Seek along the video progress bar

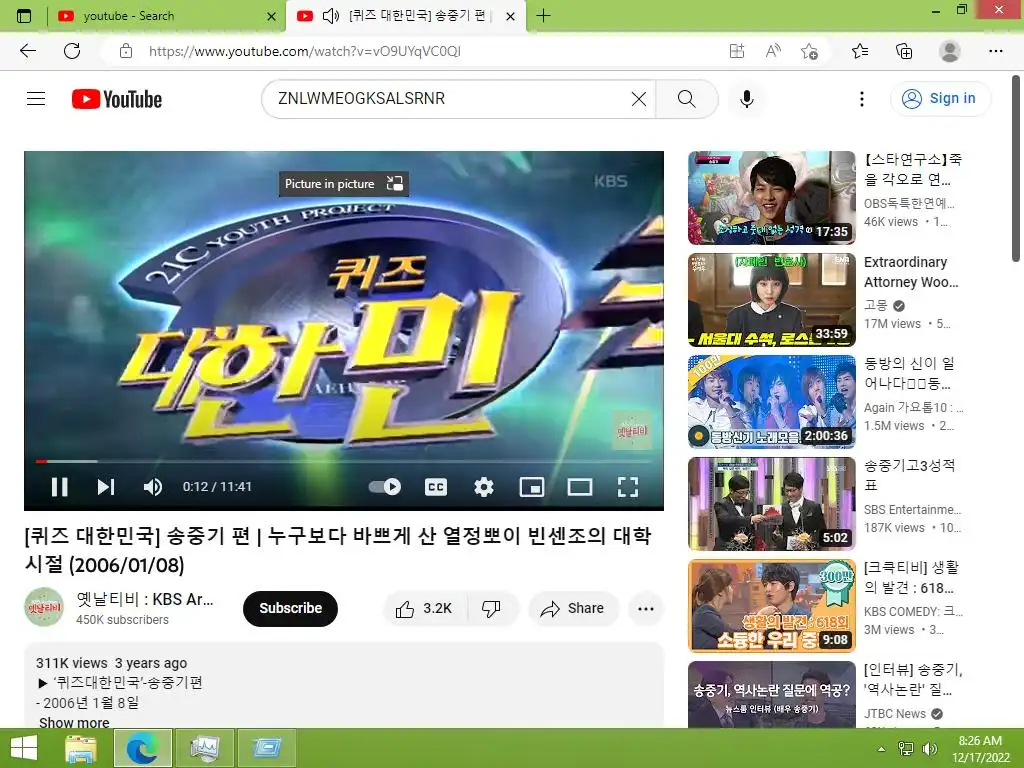coord(344,461)
